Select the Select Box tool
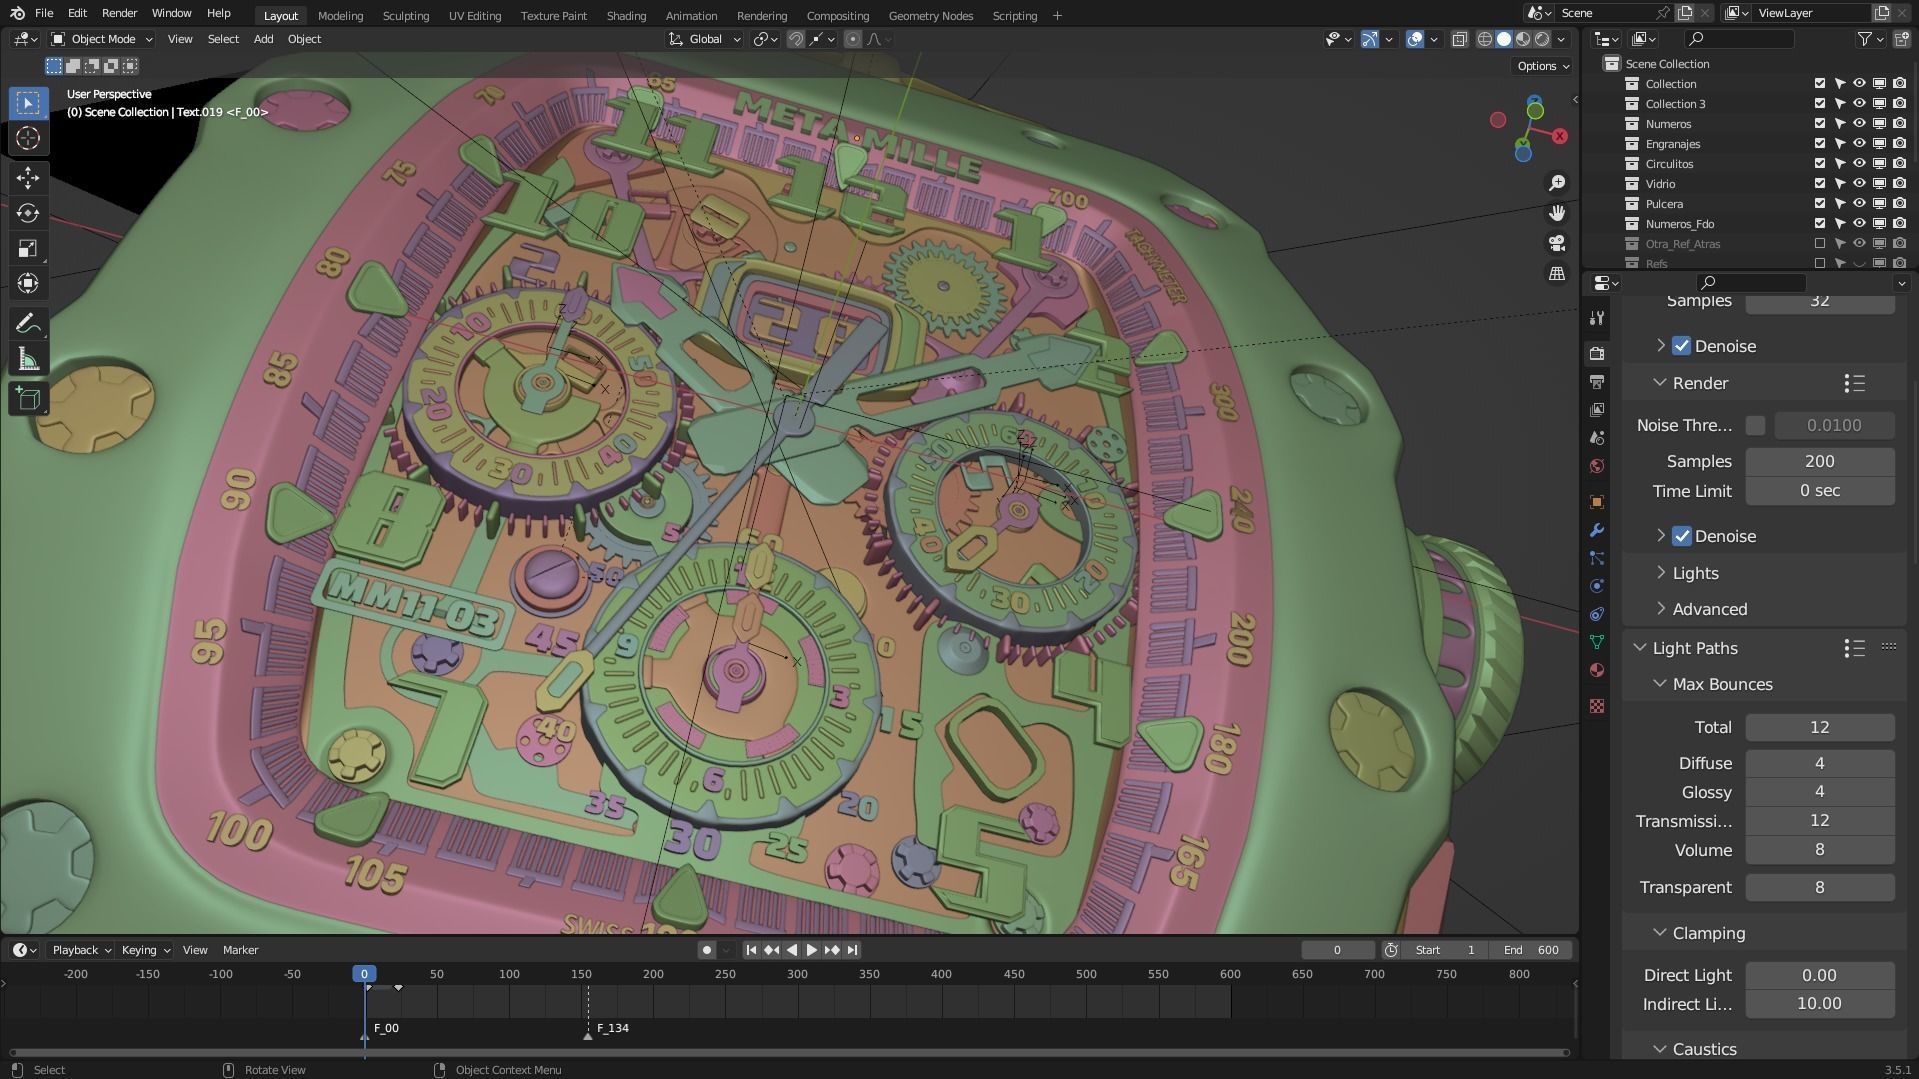The image size is (1919, 1079). (x=28, y=103)
